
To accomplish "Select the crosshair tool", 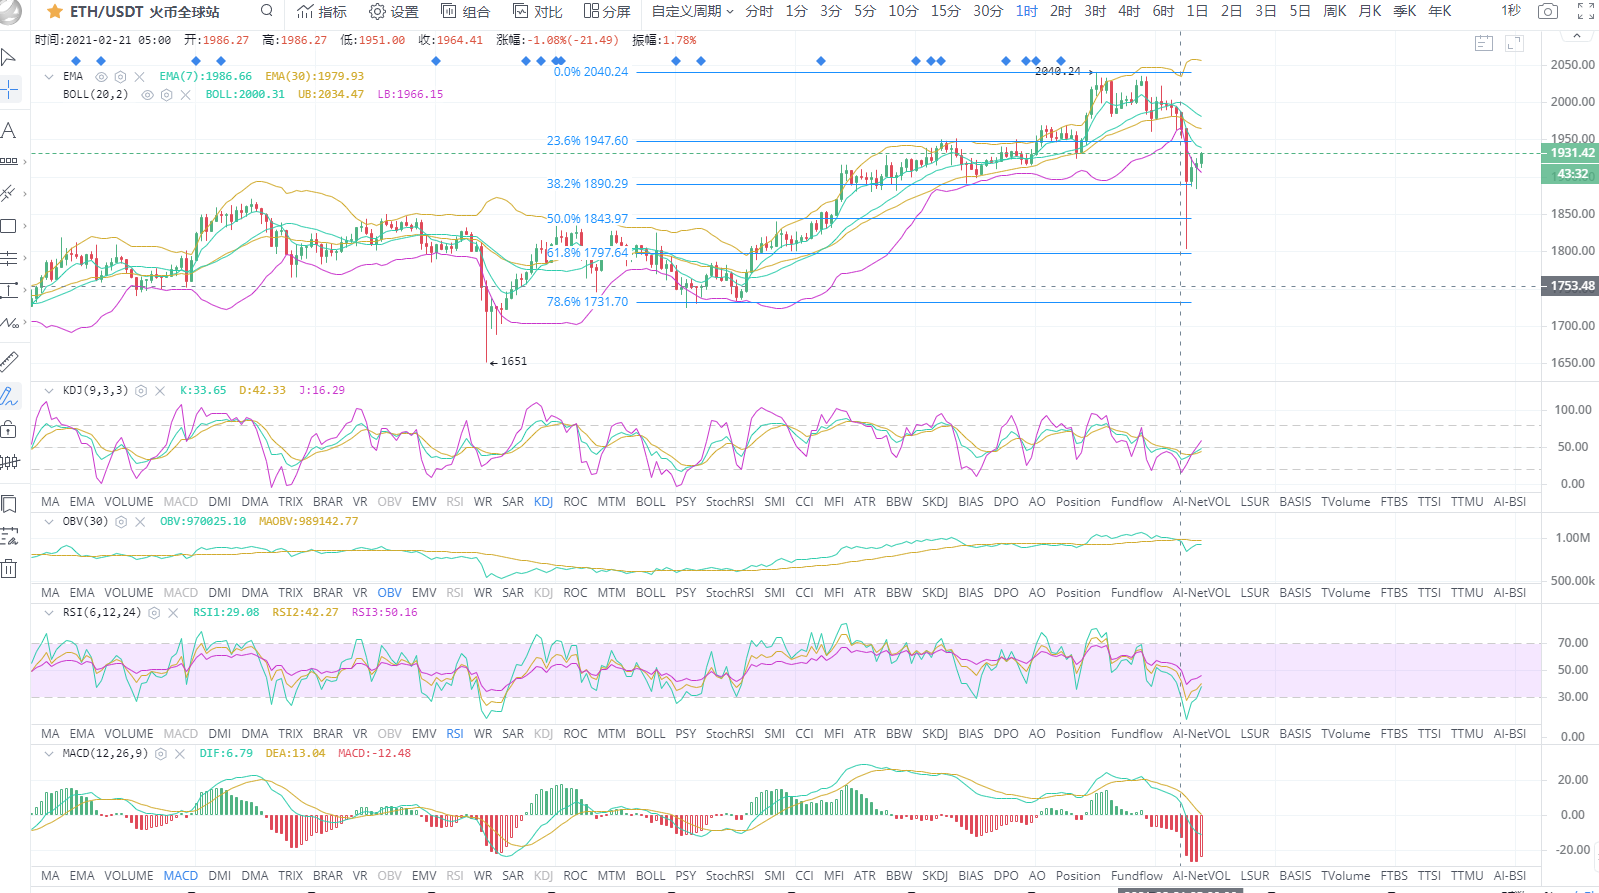I will pos(9,90).
